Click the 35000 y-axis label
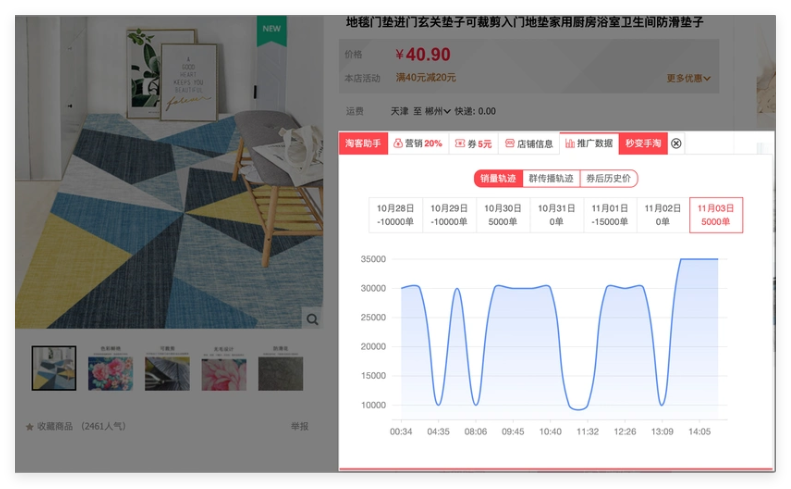This screenshot has width=791, height=489. click(x=373, y=259)
